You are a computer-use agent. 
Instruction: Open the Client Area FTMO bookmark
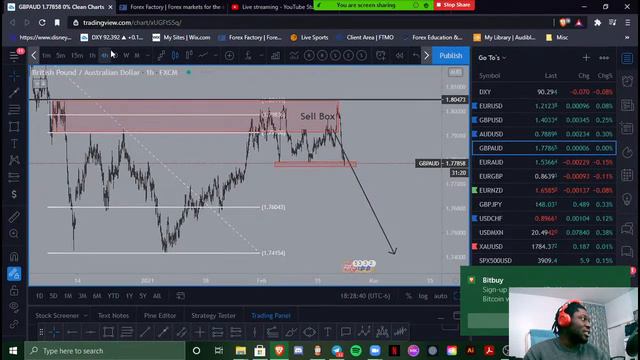(x=365, y=38)
